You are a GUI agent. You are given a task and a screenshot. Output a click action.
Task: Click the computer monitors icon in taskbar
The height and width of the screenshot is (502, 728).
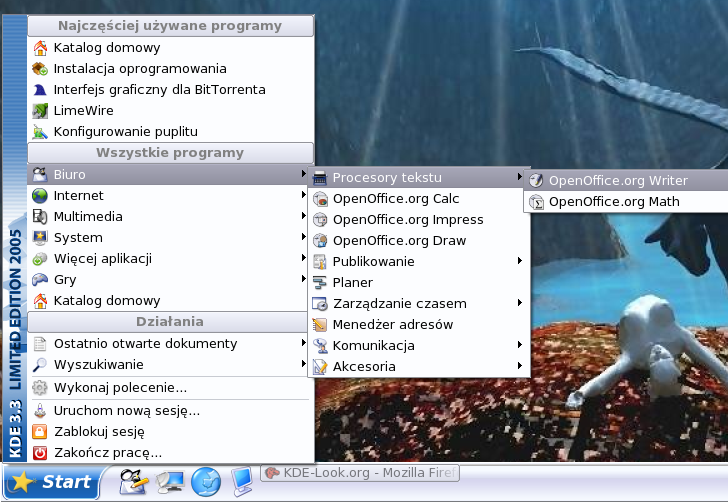point(169,482)
